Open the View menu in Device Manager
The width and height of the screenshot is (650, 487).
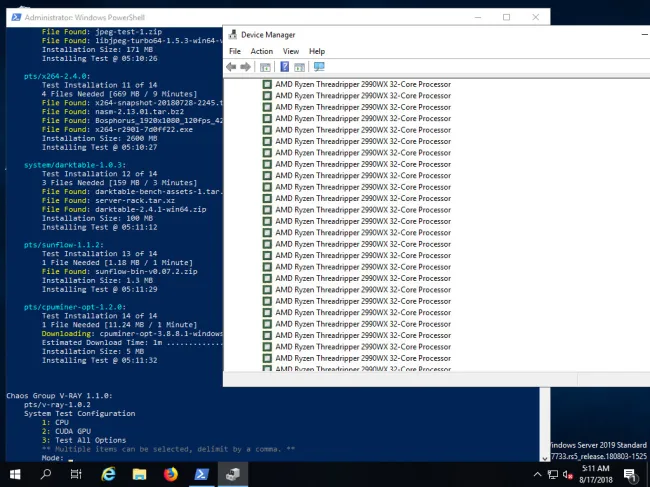point(291,51)
